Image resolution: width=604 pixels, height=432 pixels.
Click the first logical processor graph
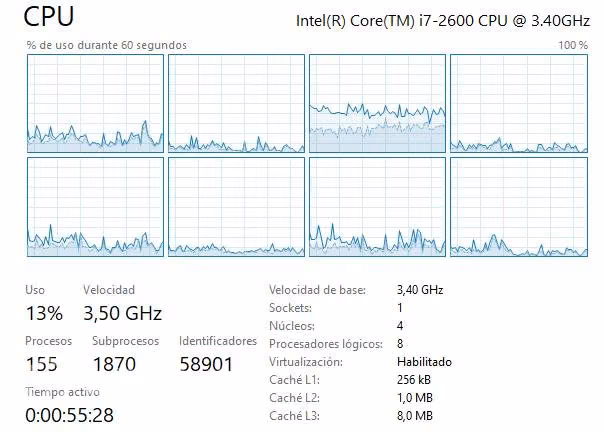click(x=96, y=103)
